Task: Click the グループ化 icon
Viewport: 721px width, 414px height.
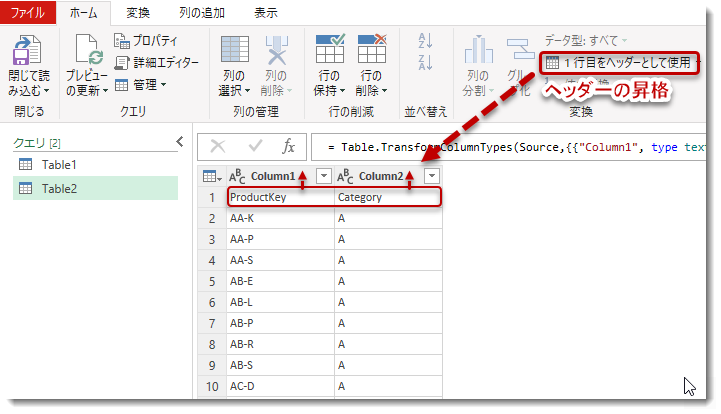Action: [520, 49]
